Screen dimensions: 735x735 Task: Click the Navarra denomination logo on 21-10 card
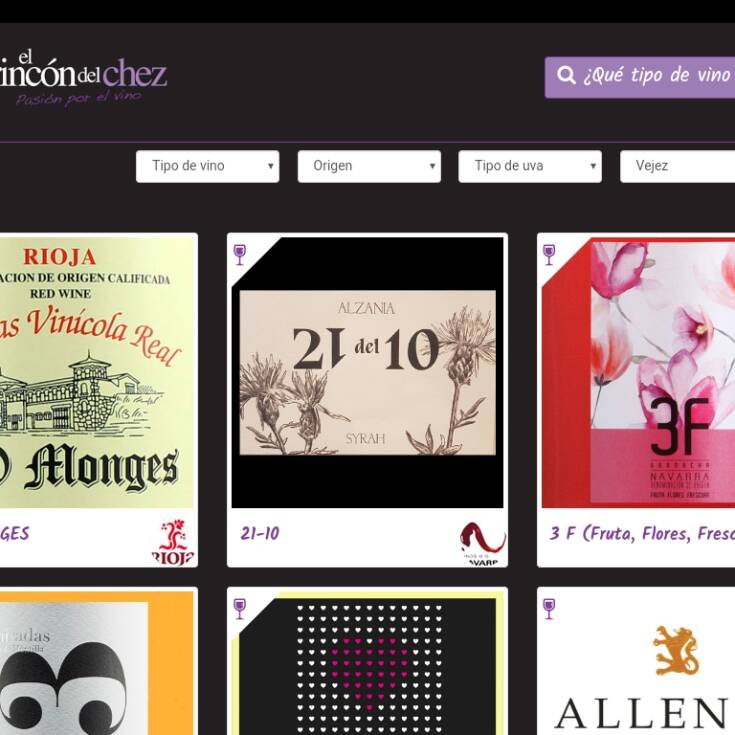coord(483,543)
